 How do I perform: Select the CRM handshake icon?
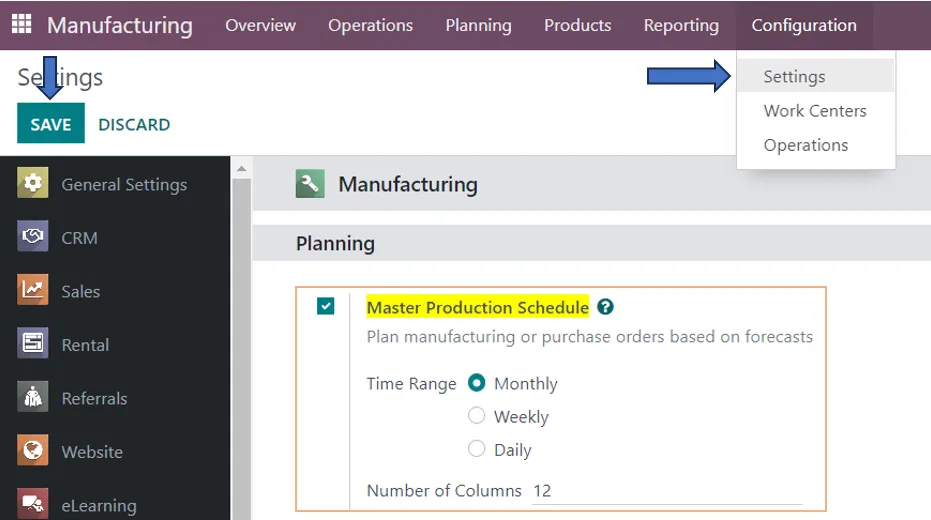(x=33, y=236)
